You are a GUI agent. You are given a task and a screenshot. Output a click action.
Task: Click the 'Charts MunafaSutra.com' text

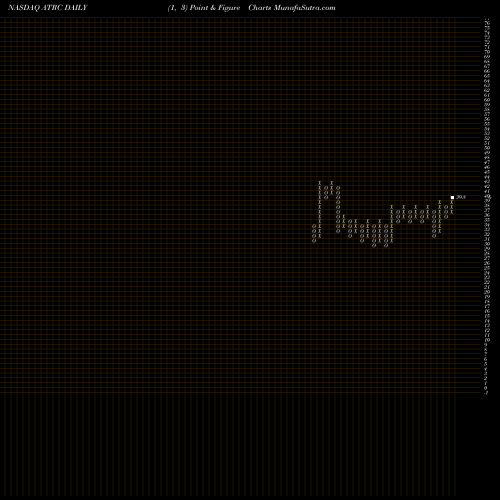coord(292,8)
